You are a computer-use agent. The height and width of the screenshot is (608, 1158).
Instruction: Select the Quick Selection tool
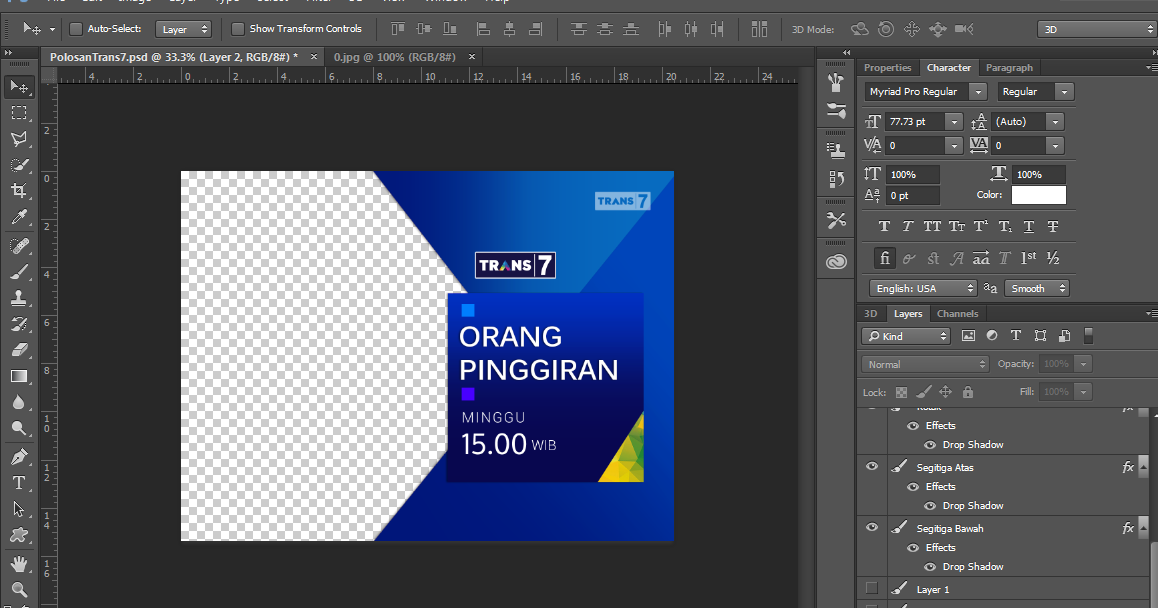pos(19,165)
